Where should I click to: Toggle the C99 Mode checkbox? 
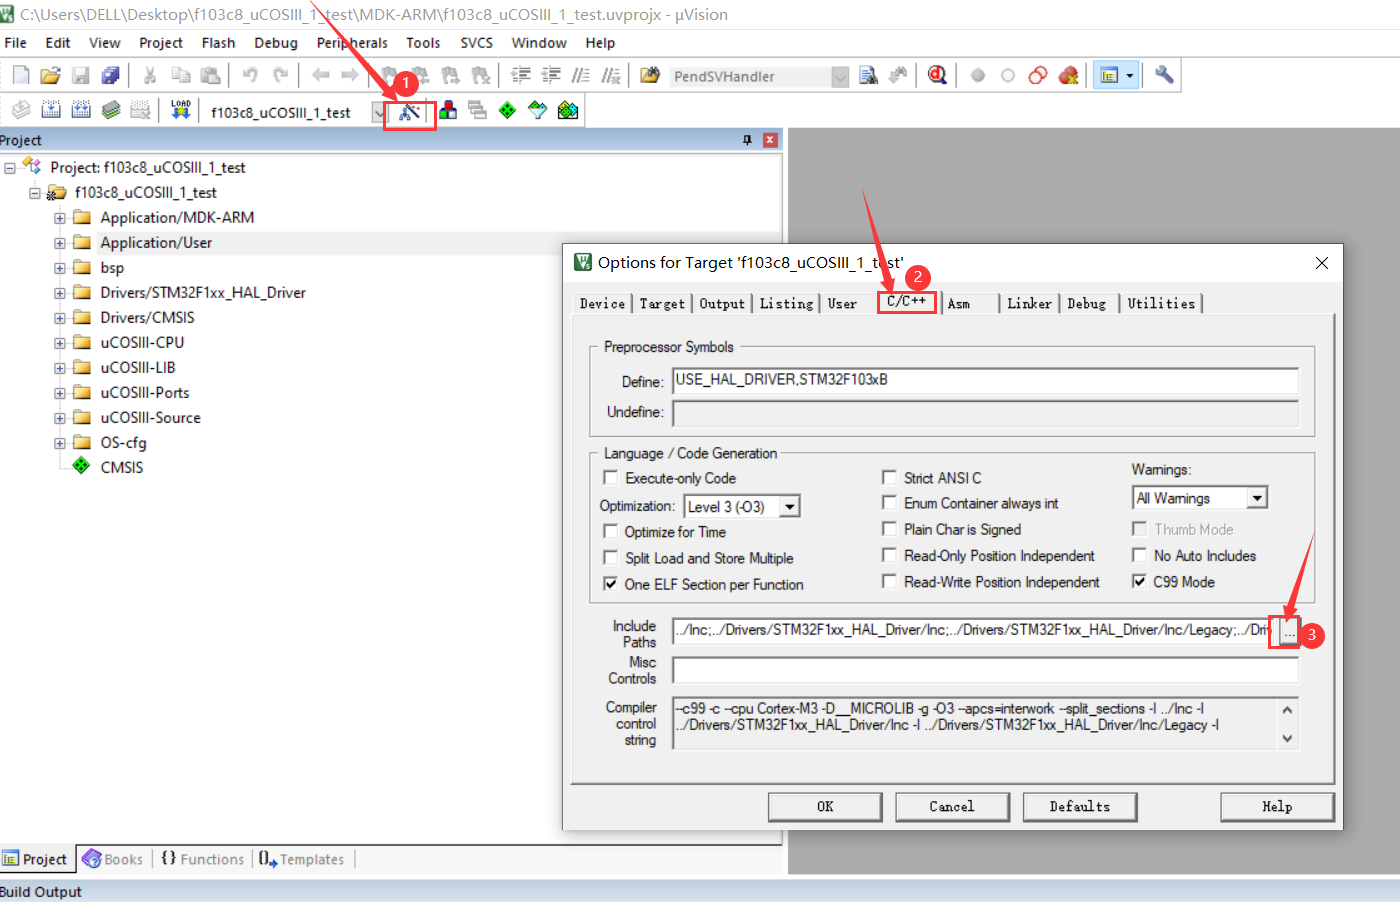pos(1139,581)
